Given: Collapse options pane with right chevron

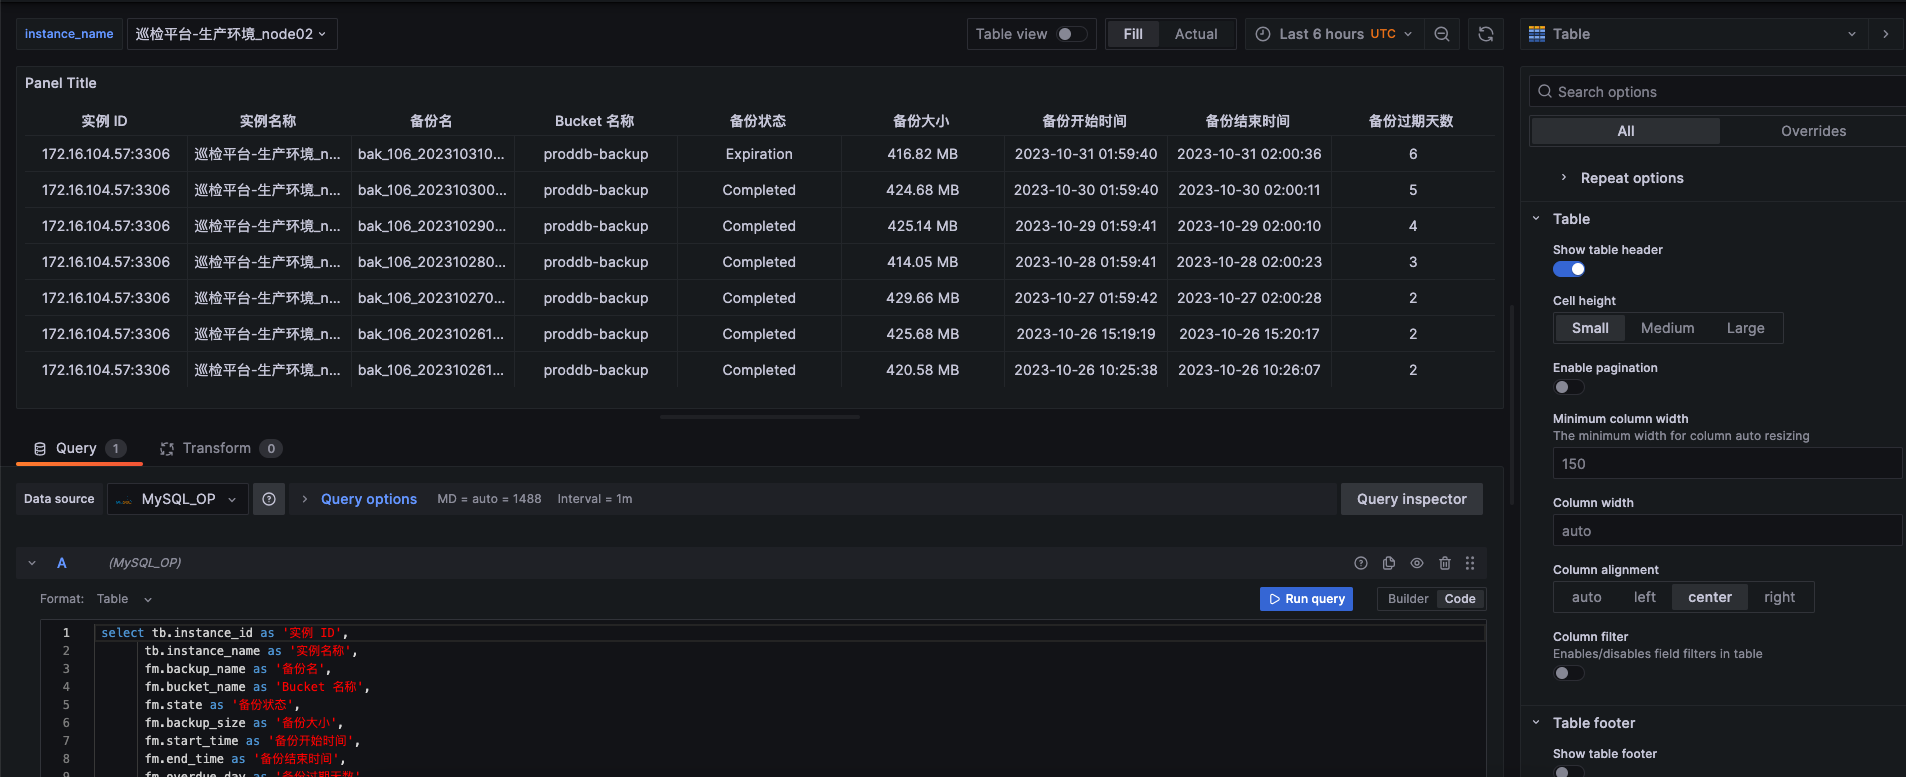Looking at the screenshot, I should pos(1886,34).
